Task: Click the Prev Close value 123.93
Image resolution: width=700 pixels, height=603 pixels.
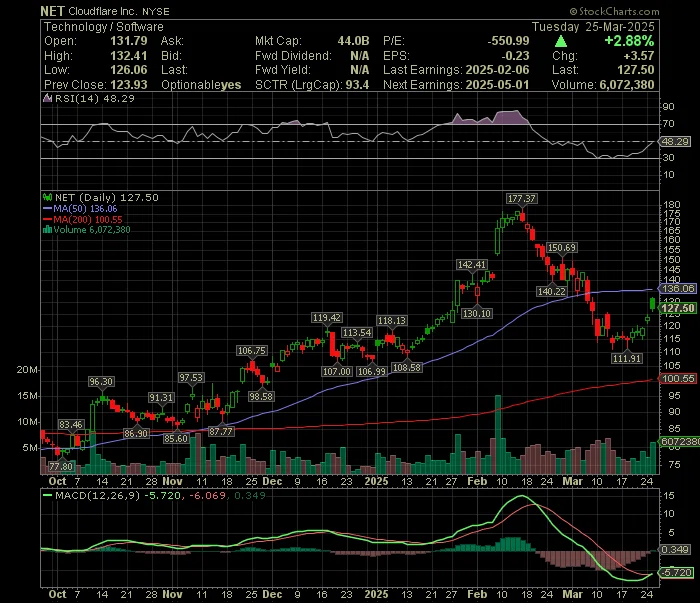Action: [x=129, y=85]
